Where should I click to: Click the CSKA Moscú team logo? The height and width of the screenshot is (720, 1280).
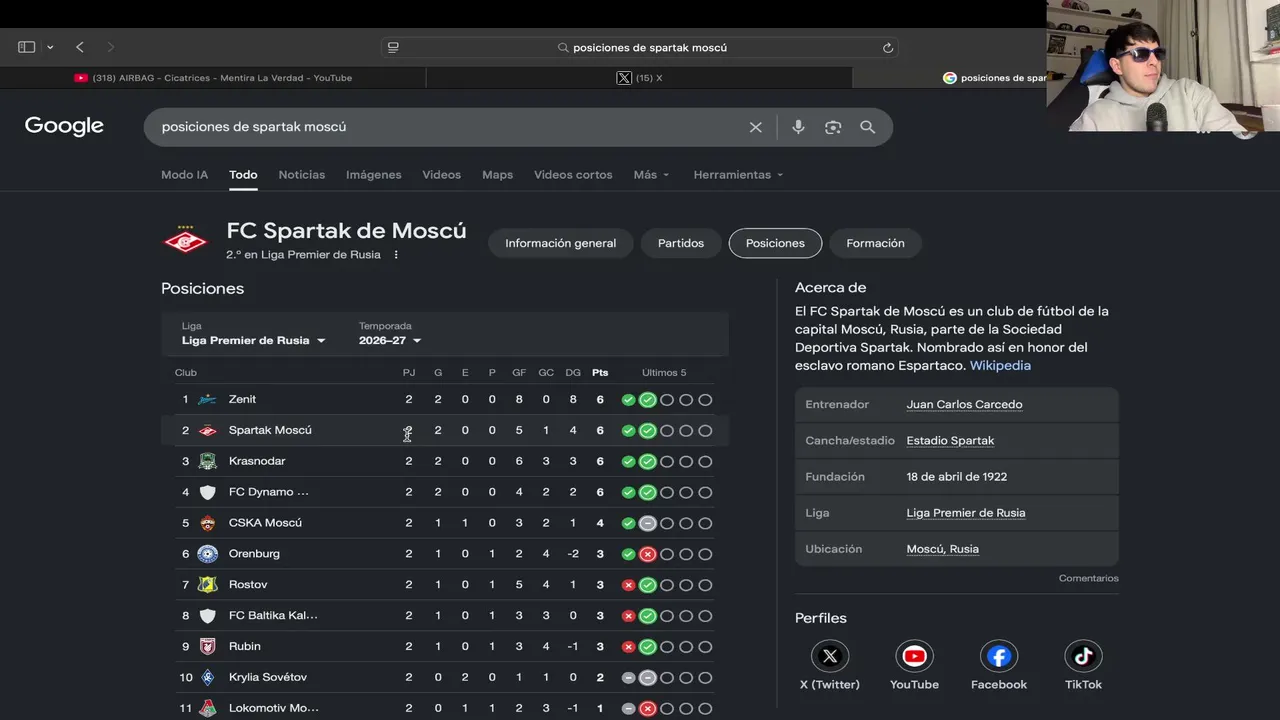pyautogui.click(x=208, y=523)
